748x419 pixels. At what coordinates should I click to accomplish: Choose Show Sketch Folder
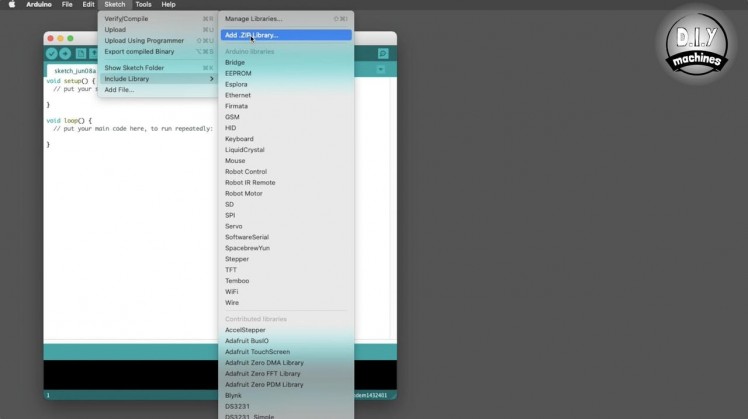point(158,68)
